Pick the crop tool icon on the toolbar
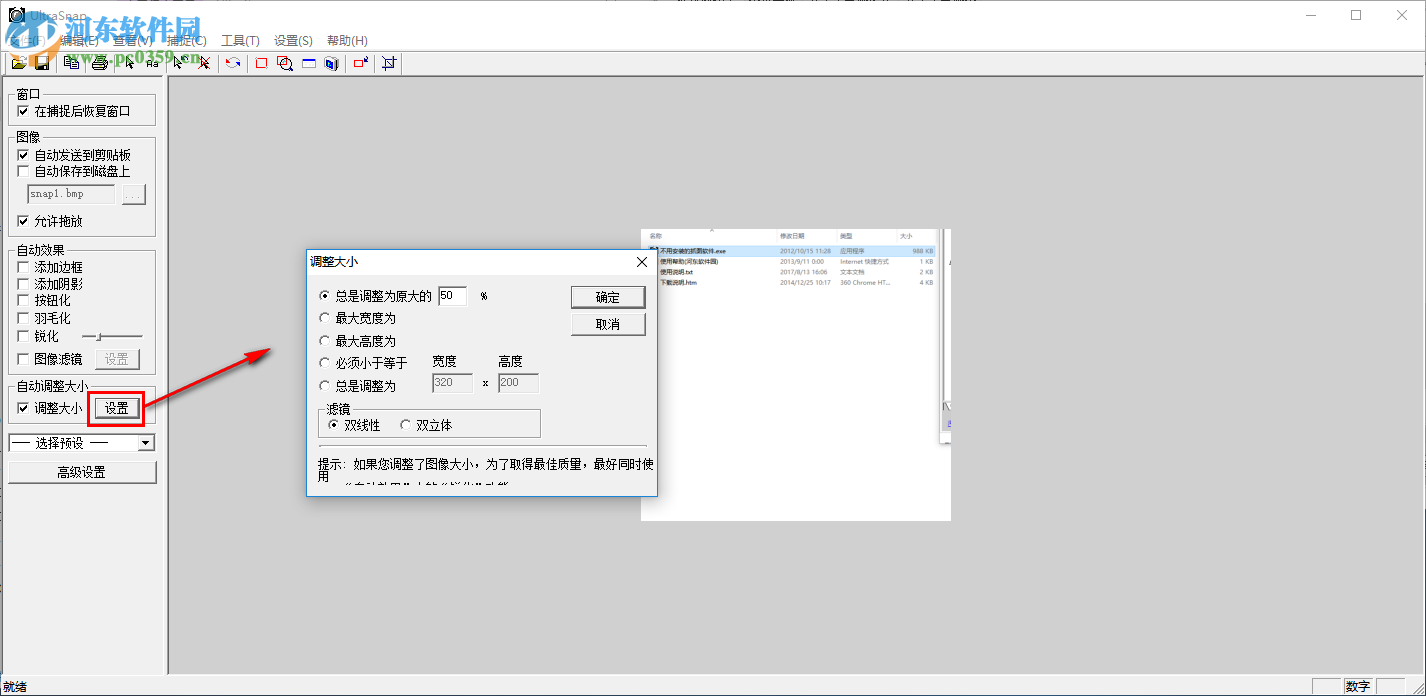This screenshot has height=696, width=1426. click(x=388, y=61)
